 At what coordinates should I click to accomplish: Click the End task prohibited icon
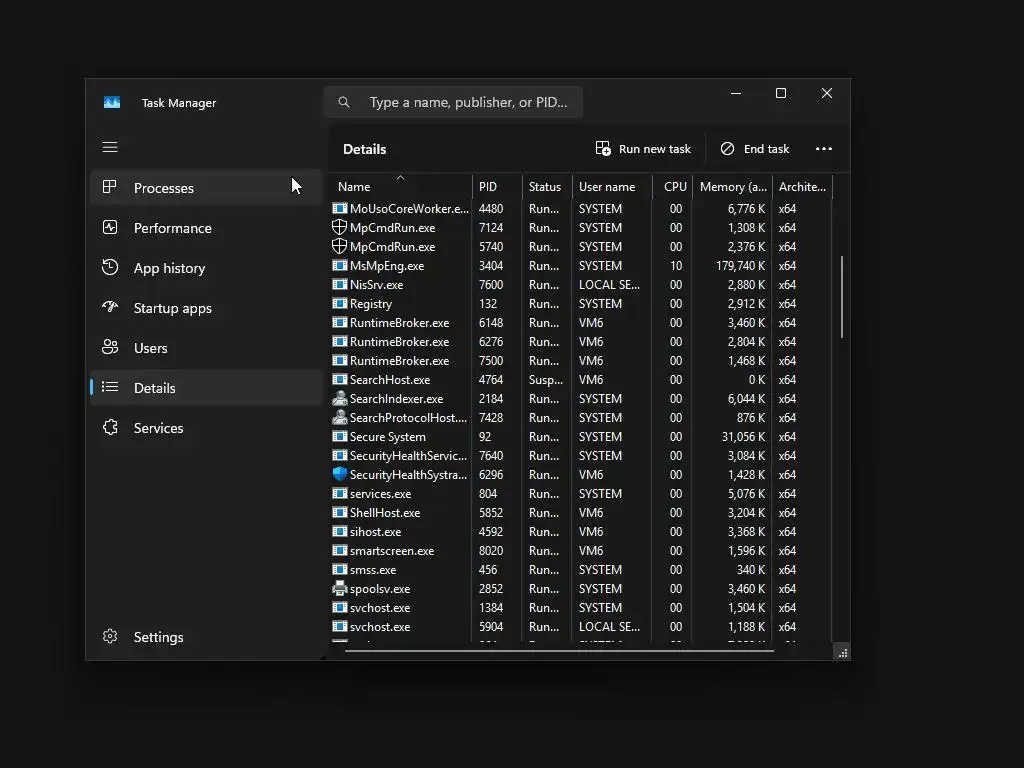(727, 149)
